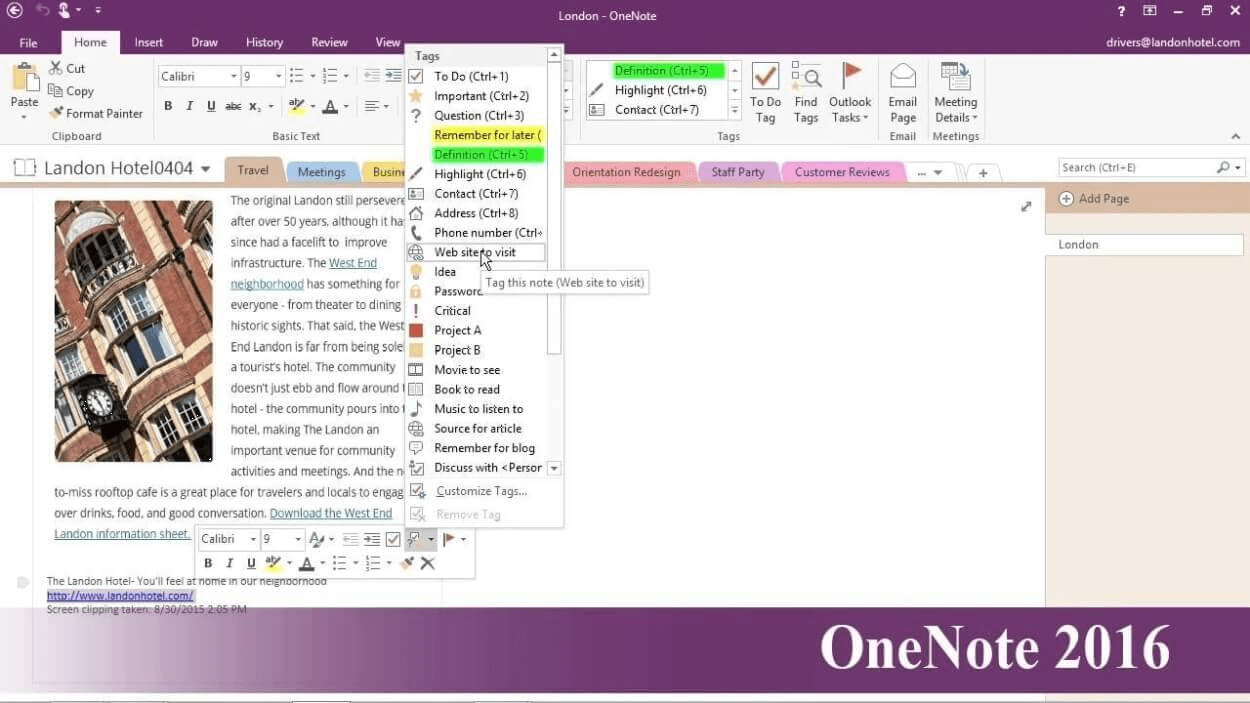Image resolution: width=1250 pixels, height=703 pixels.
Task: Choose the Movie to see tag
Action: [x=476, y=370]
